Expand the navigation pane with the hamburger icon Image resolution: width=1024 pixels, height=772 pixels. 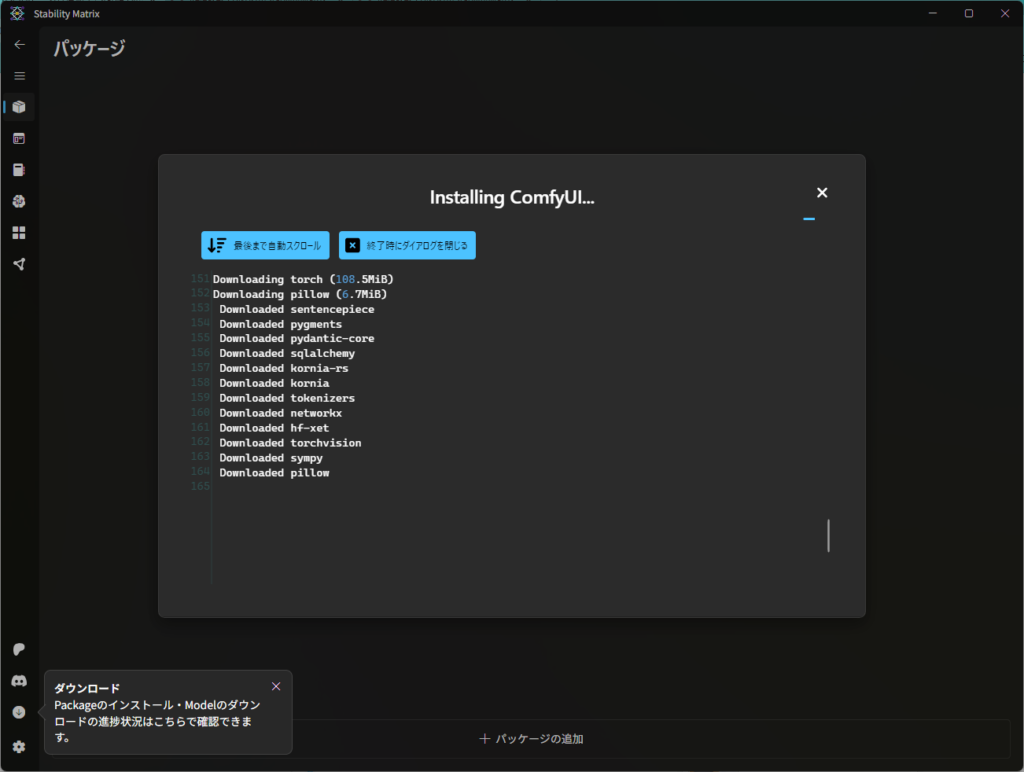pos(19,76)
